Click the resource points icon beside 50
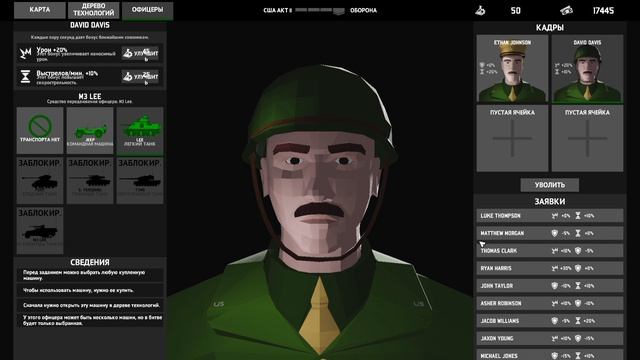Screen dimensions: 640x360 pyautogui.click(x=480, y=11)
